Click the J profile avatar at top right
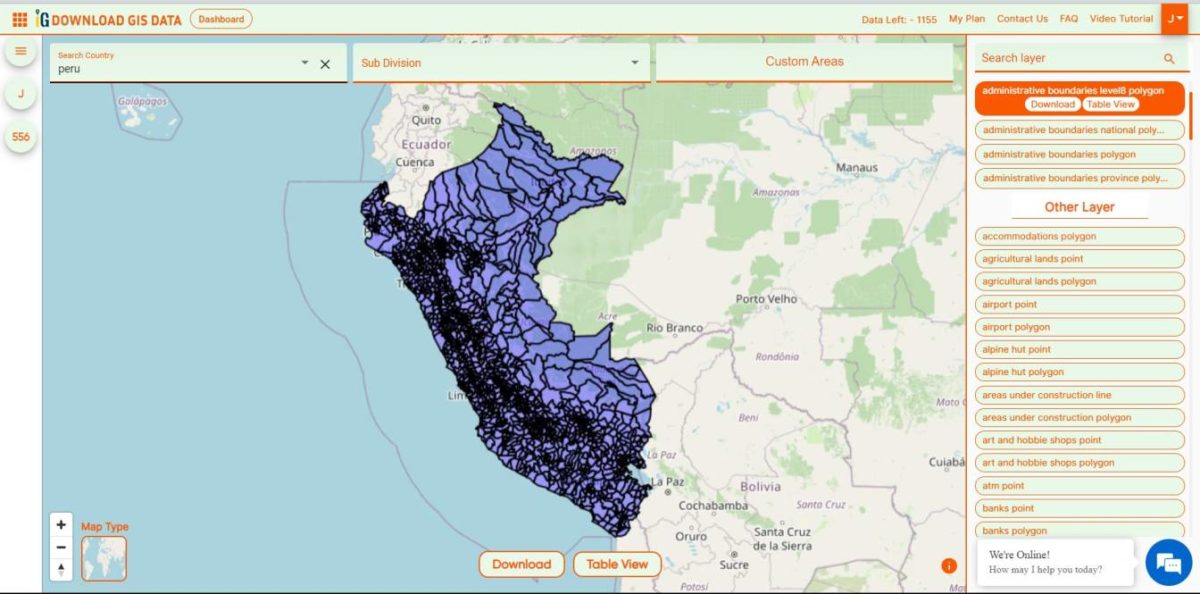Image resolution: width=1200 pixels, height=594 pixels. [x=1177, y=17]
